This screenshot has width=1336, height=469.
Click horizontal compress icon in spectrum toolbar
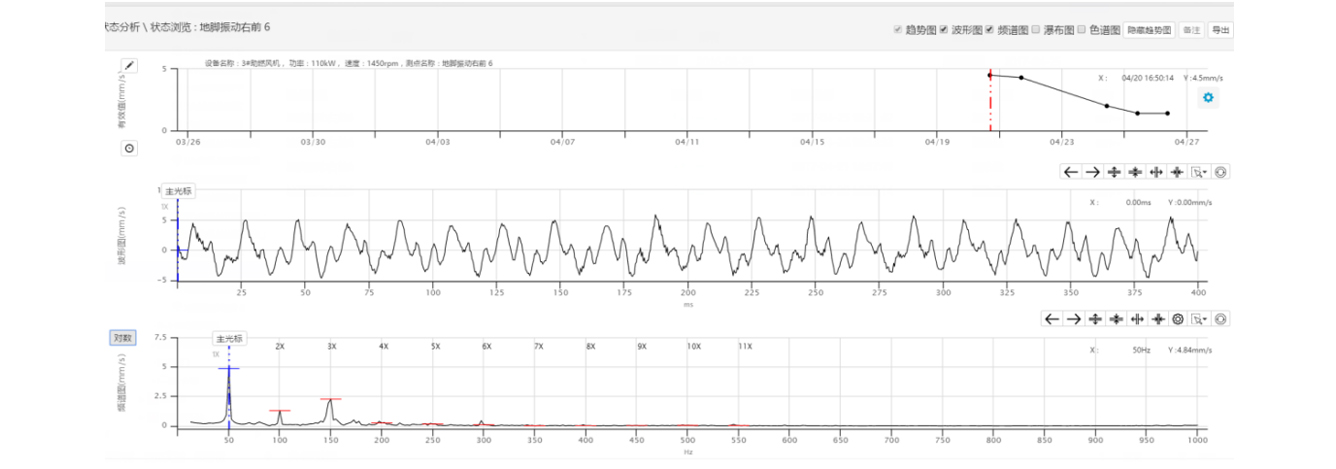[1137, 319]
